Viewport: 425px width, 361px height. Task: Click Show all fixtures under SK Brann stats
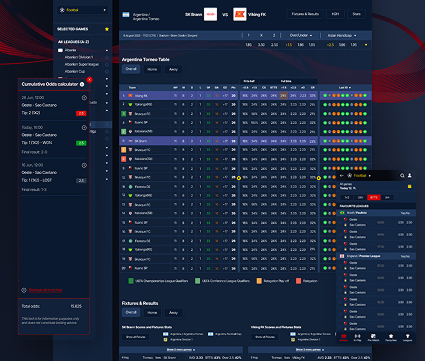[135, 337]
